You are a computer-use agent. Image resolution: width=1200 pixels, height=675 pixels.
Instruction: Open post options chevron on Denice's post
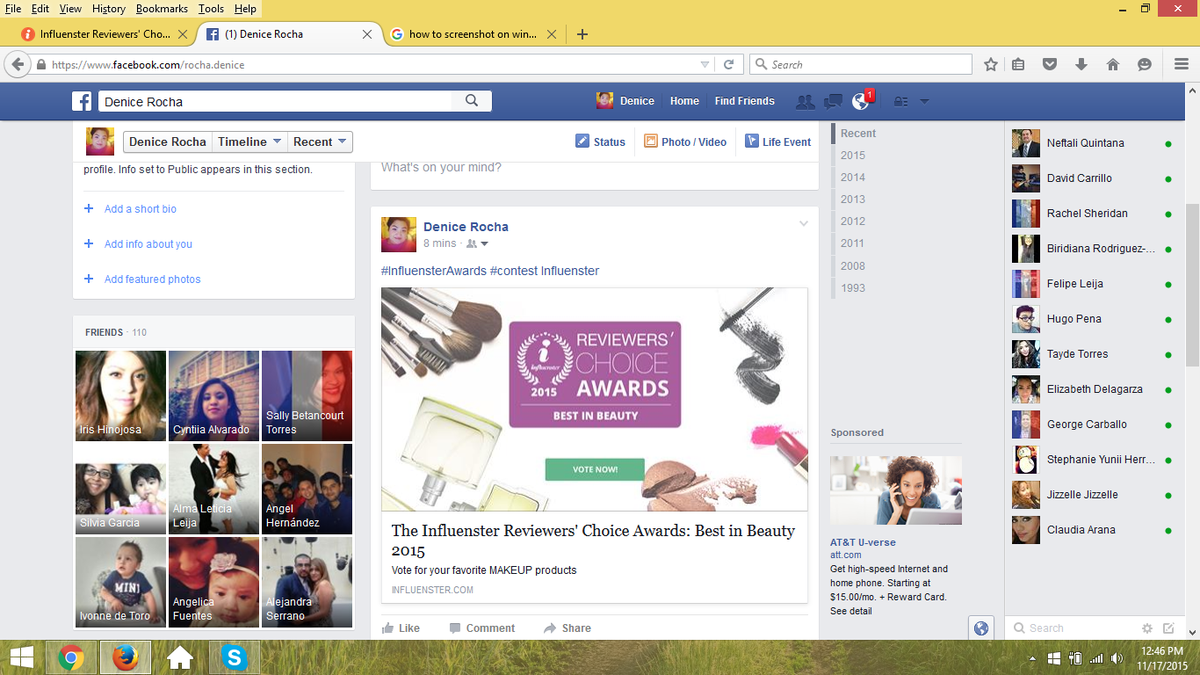803,224
